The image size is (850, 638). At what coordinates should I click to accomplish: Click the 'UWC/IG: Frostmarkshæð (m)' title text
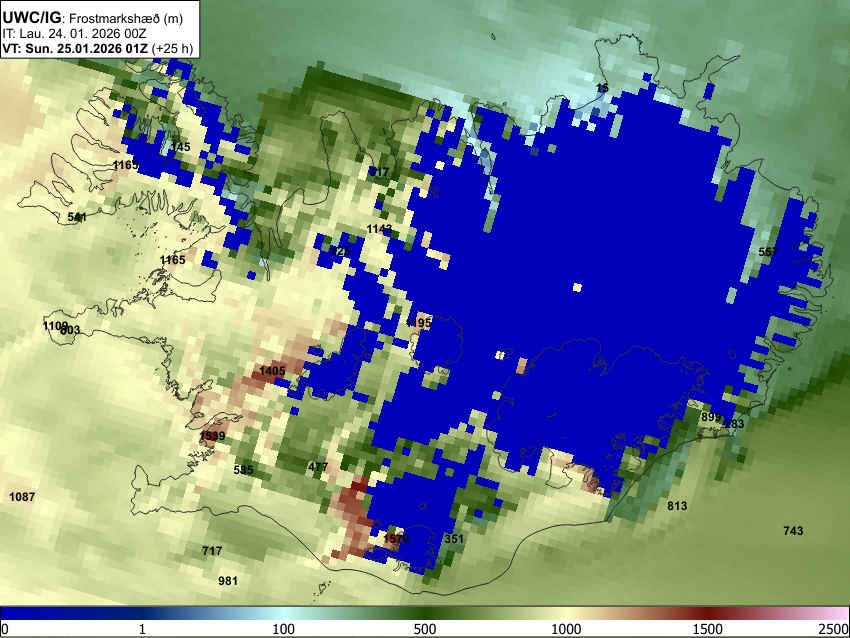93,18
